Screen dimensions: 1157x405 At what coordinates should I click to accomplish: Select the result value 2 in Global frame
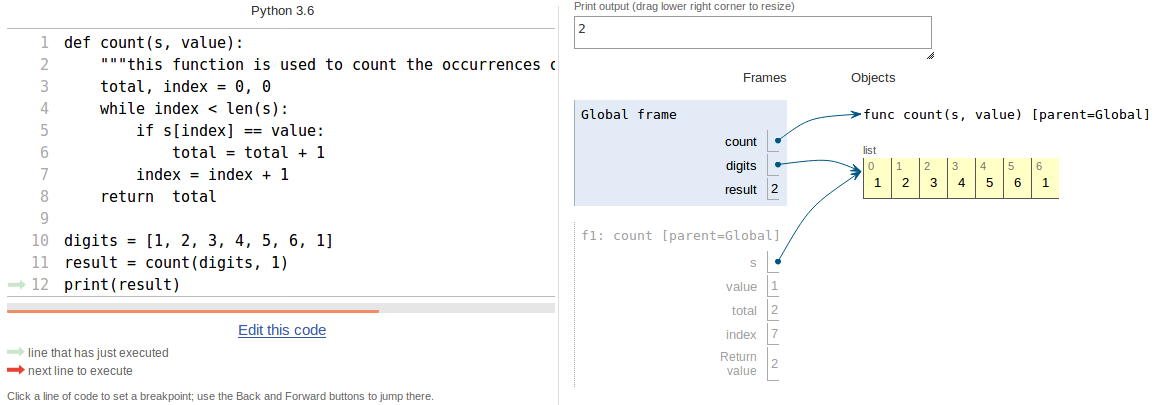coord(774,190)
